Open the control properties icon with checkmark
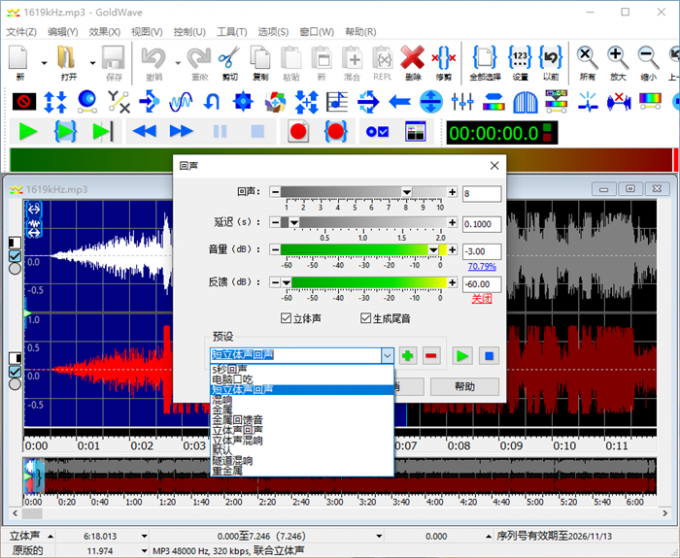This screenshot has width=680, height=558. point(377,131)
